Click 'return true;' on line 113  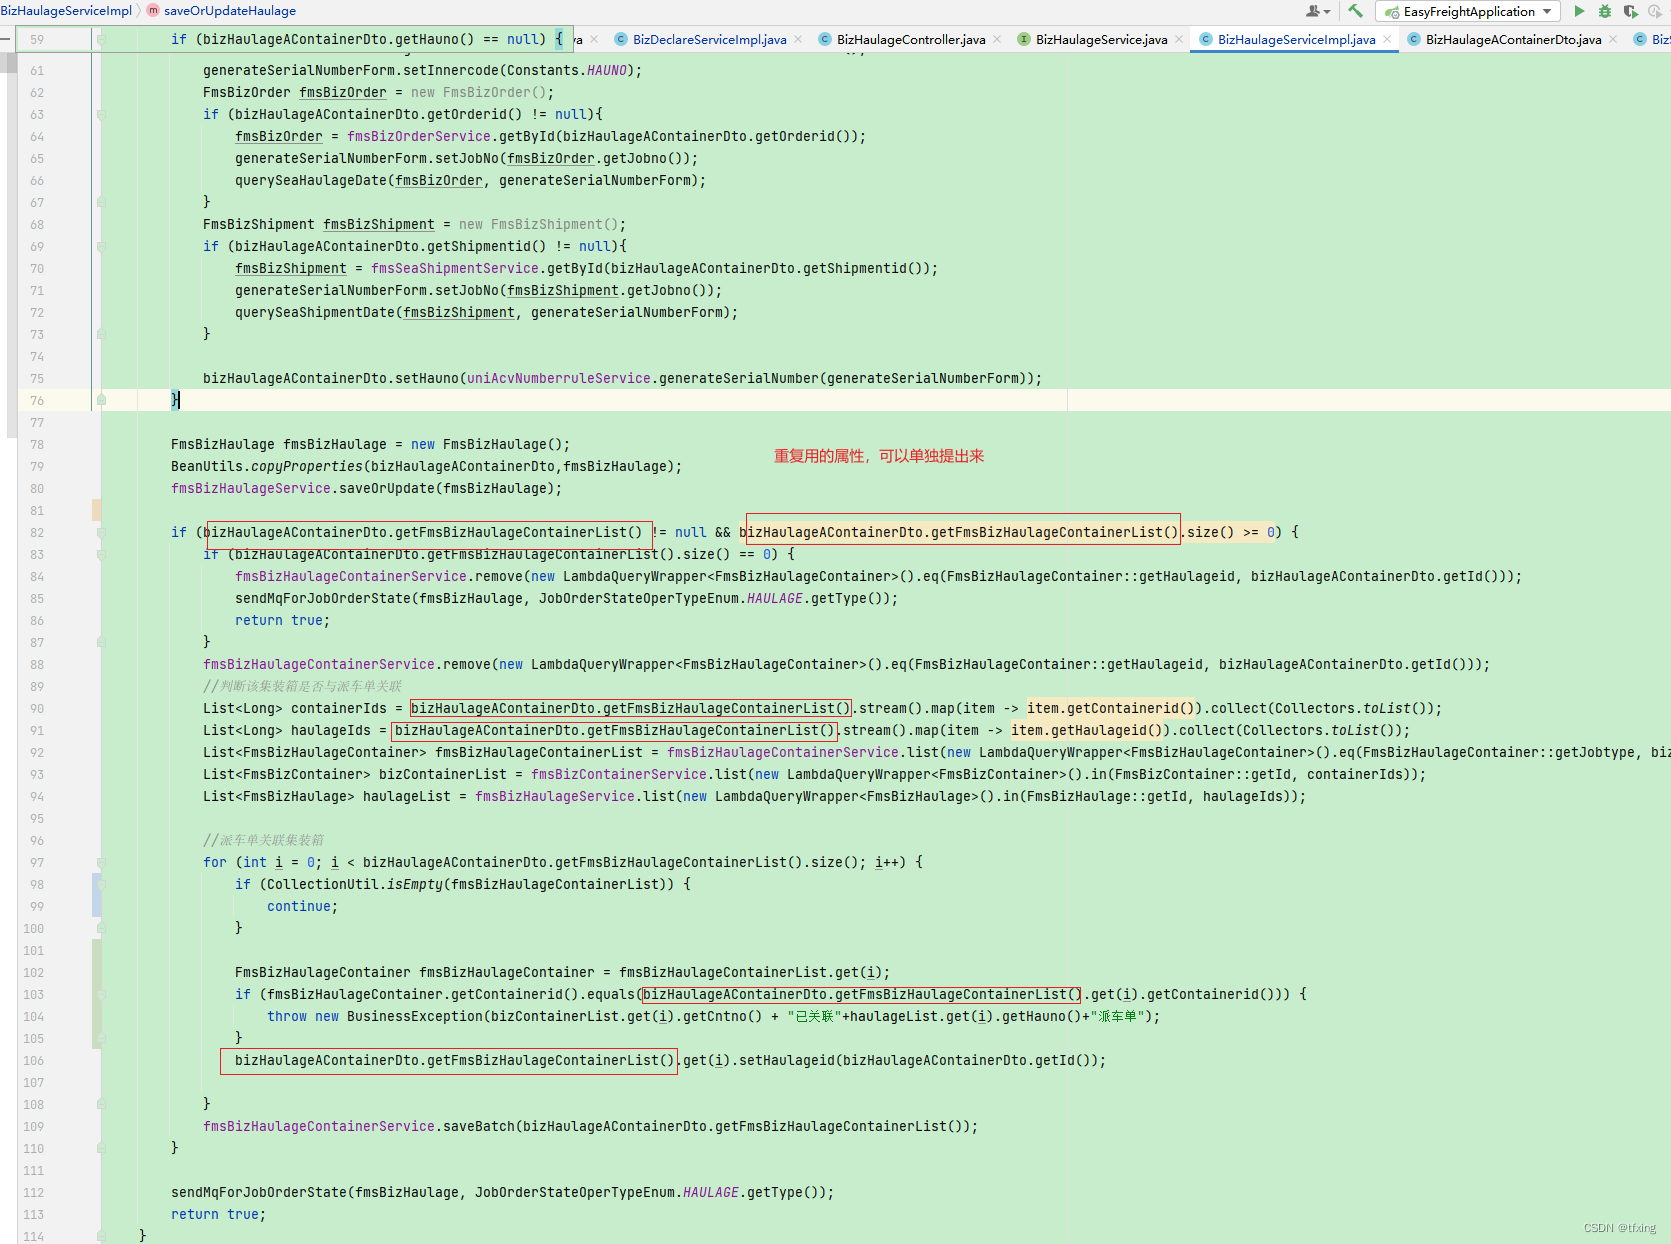218,1214
